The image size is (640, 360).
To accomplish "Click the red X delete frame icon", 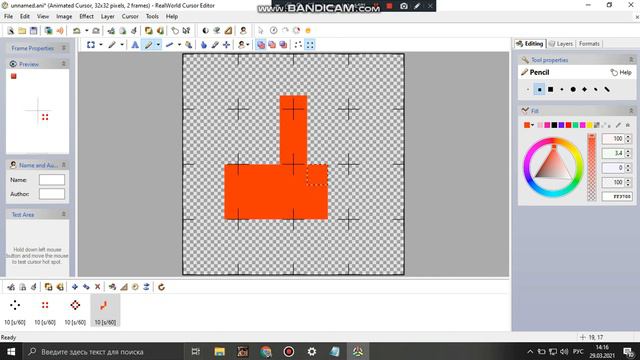I will pyautogui.click(x=98, y=287).
